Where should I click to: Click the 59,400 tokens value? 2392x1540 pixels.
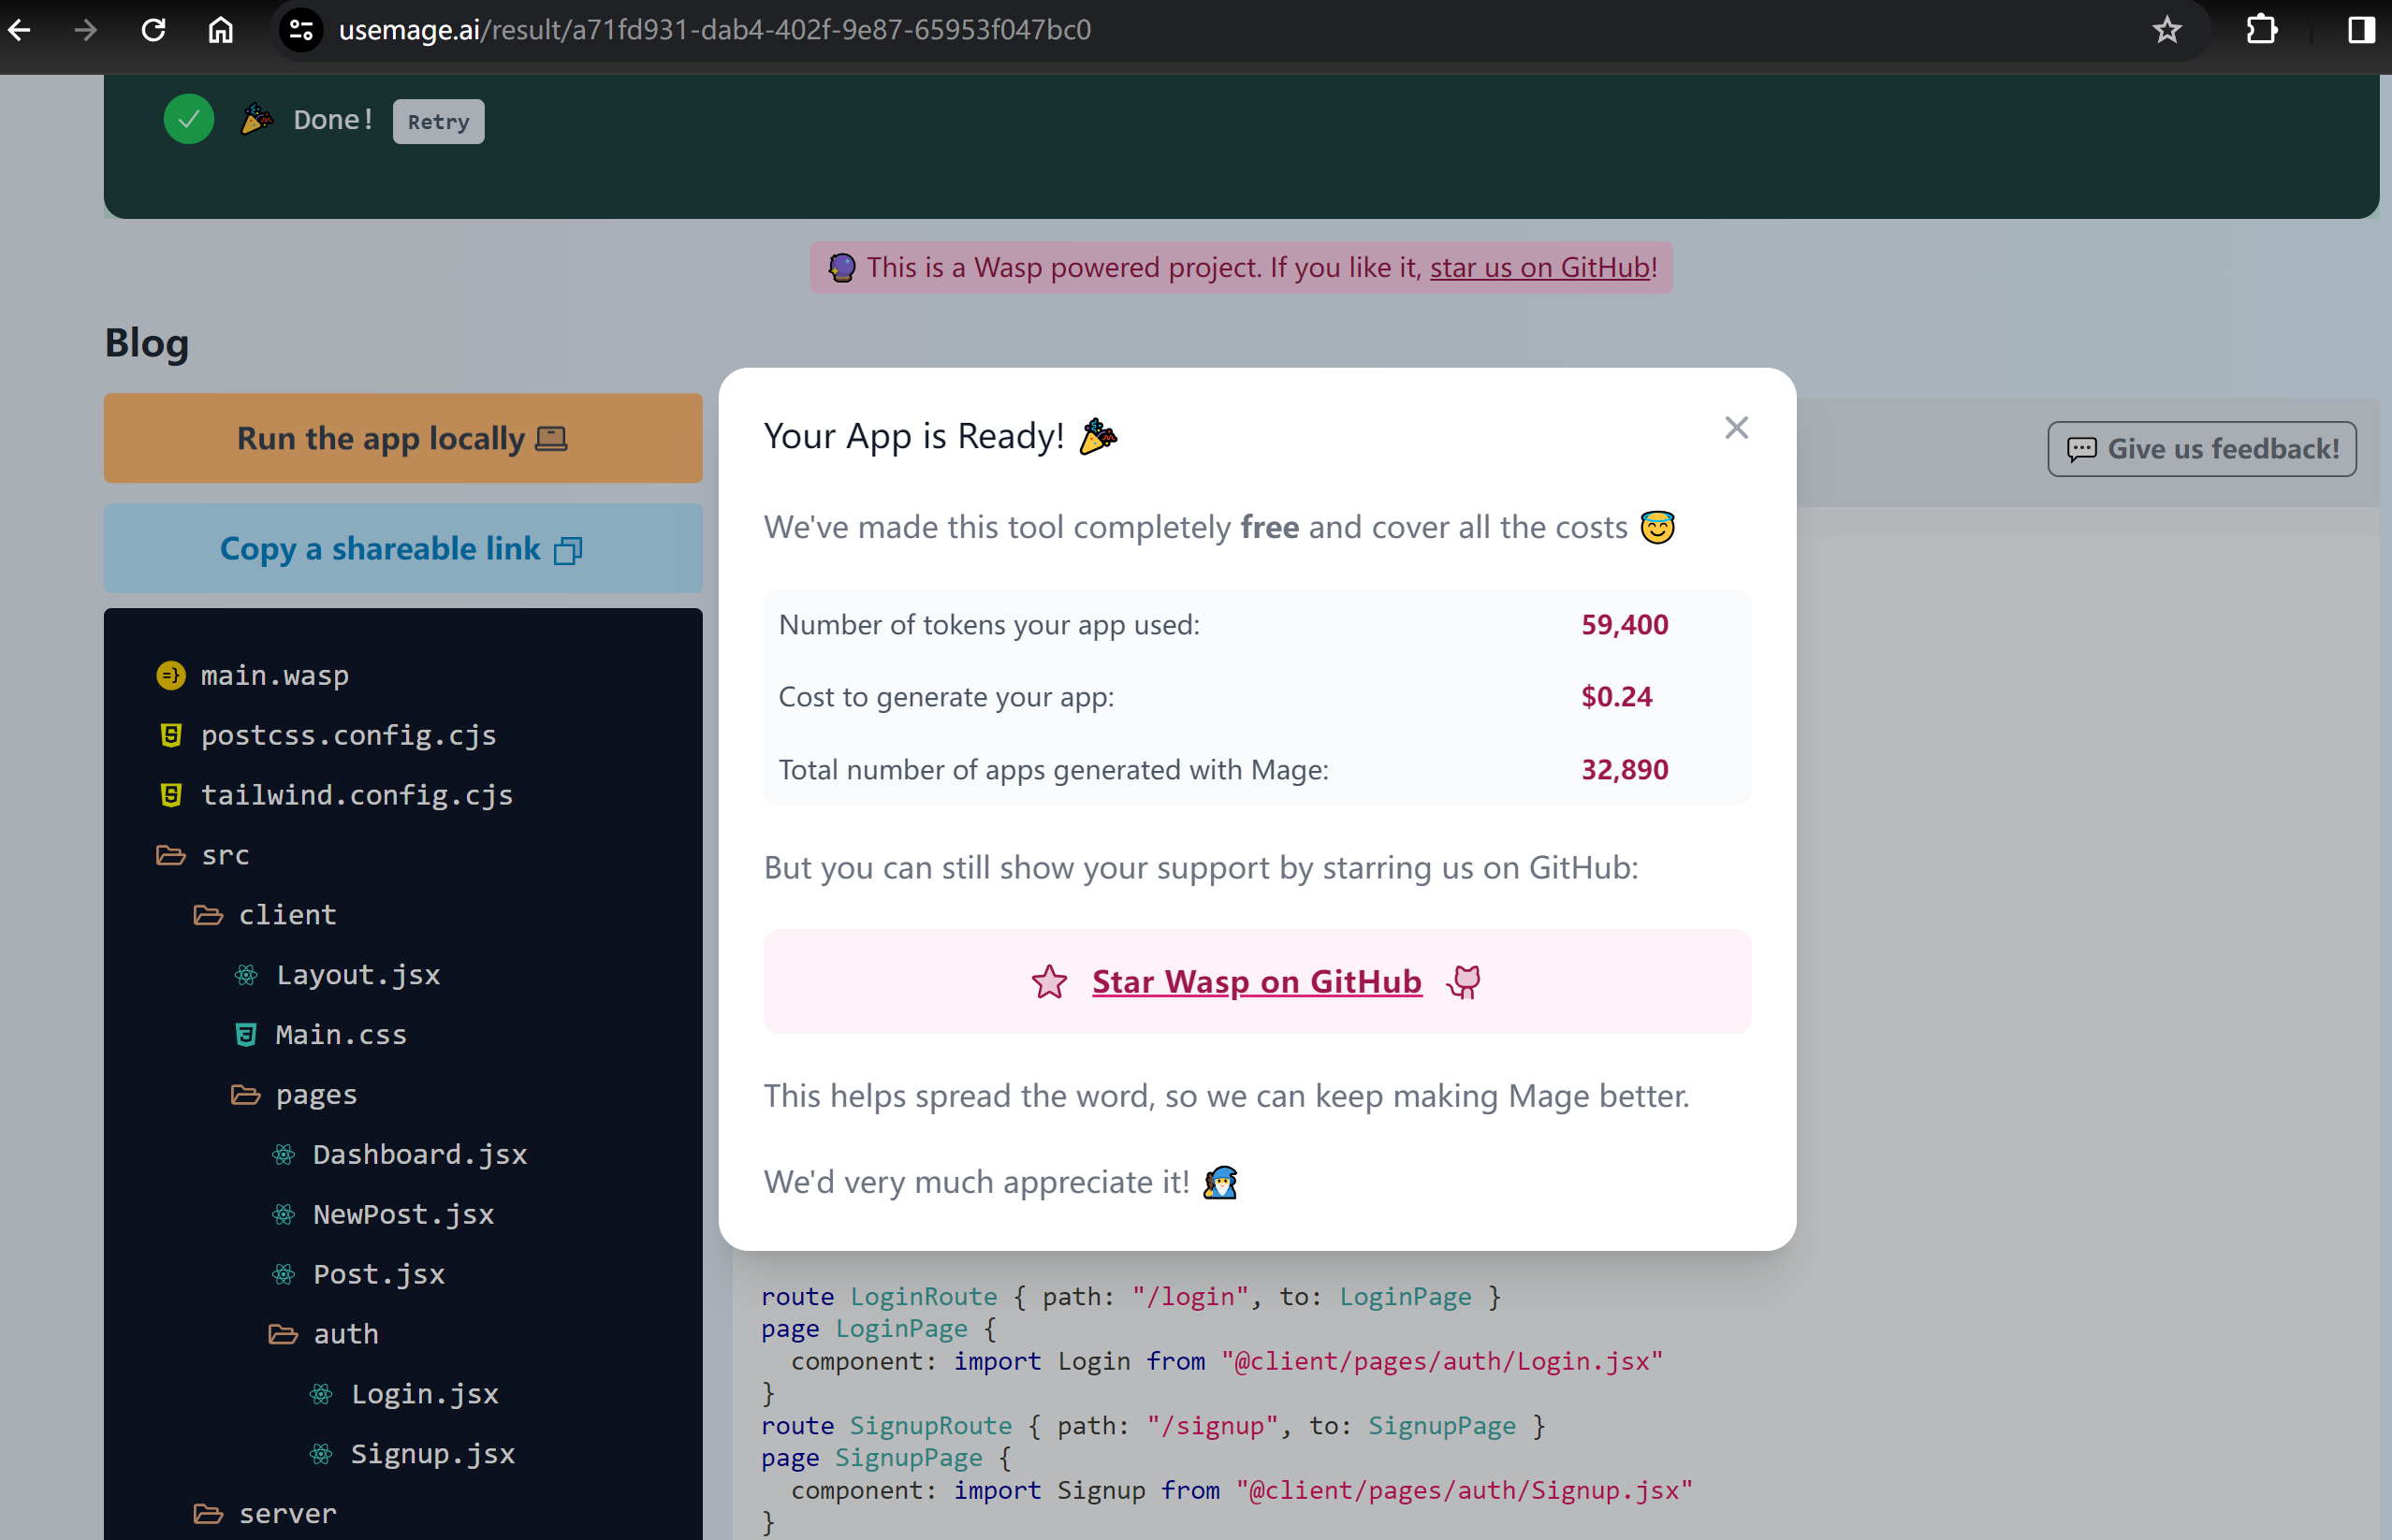point(1624,625)
